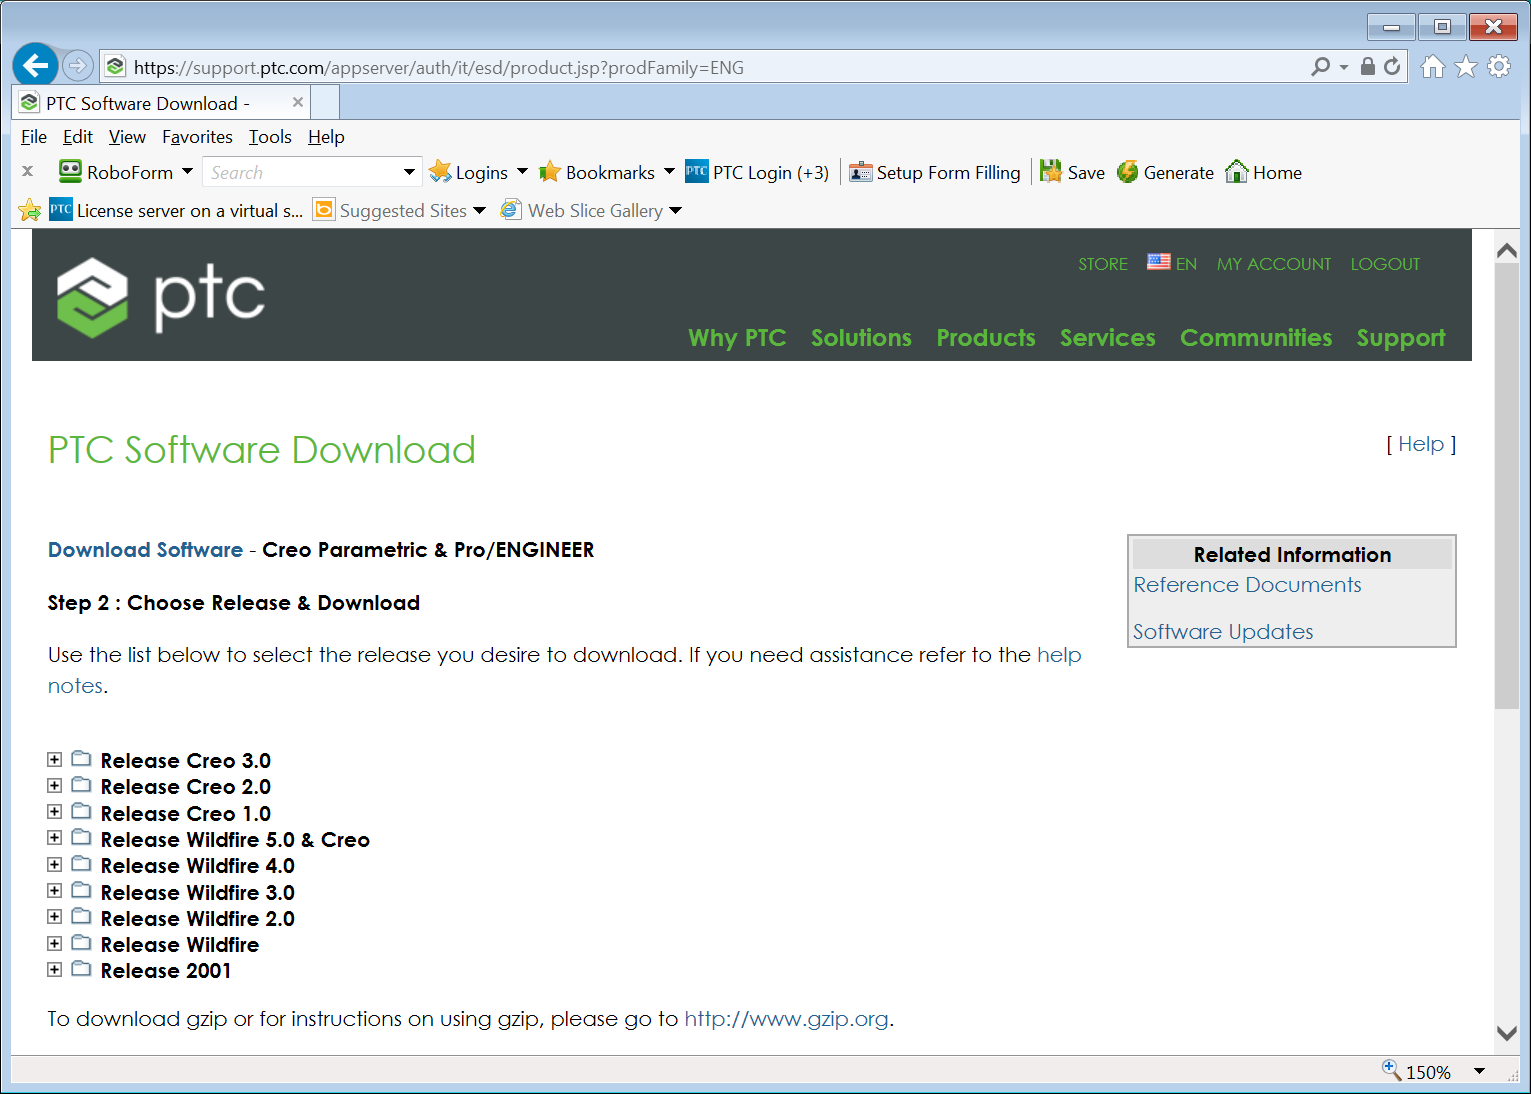Click PTC Login (+3) toolbar button

pyautogui.click(x=758, y=172)
